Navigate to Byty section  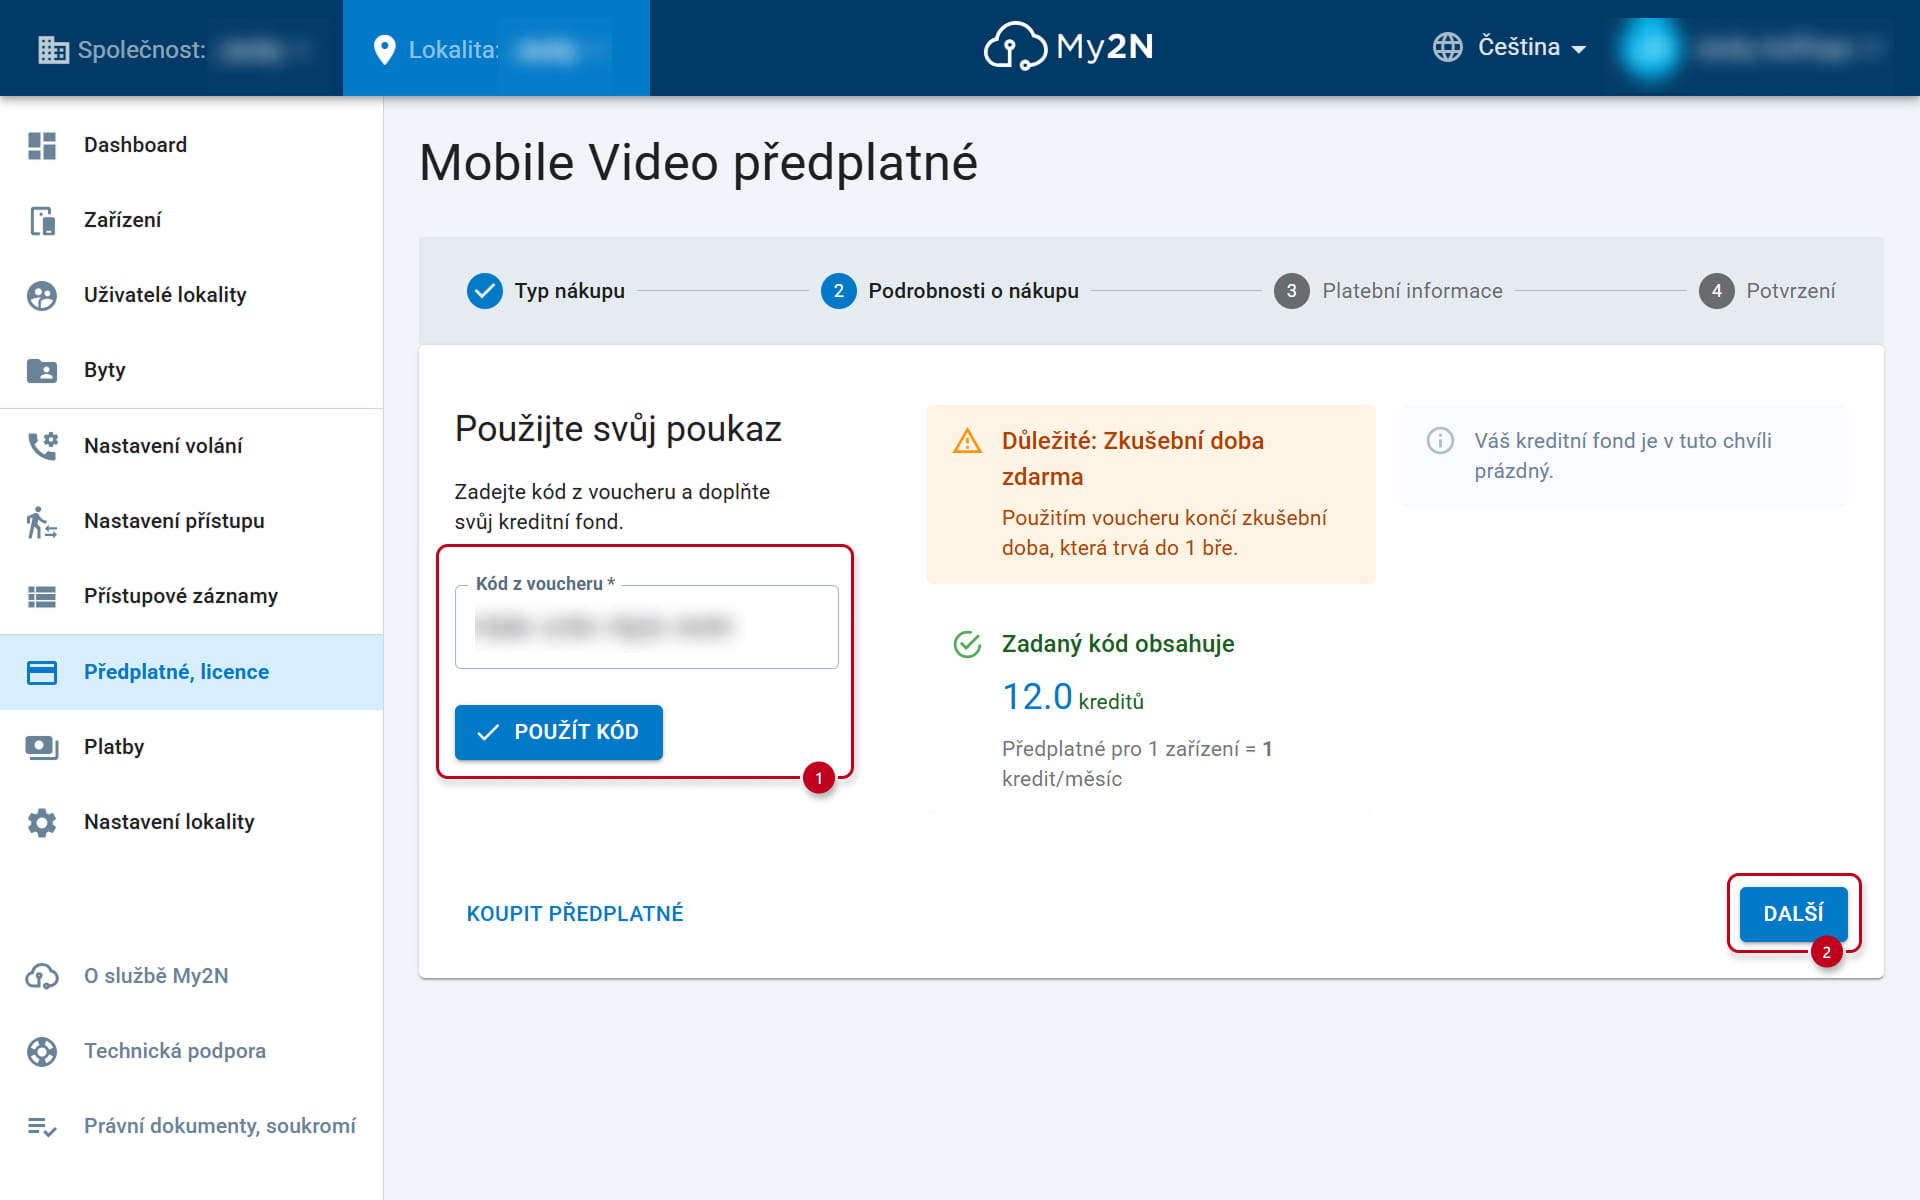coord(191,370)
